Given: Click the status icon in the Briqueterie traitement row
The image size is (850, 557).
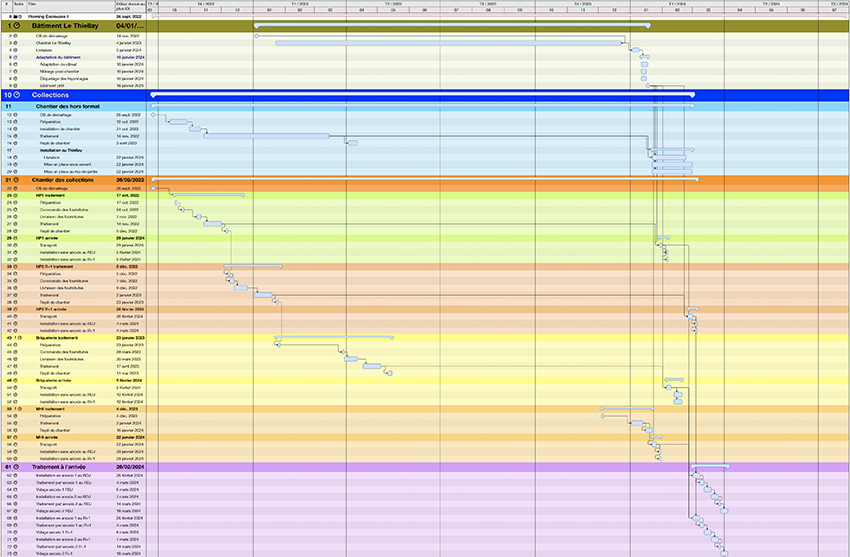Looking at the screenshot, I should 20,338.
